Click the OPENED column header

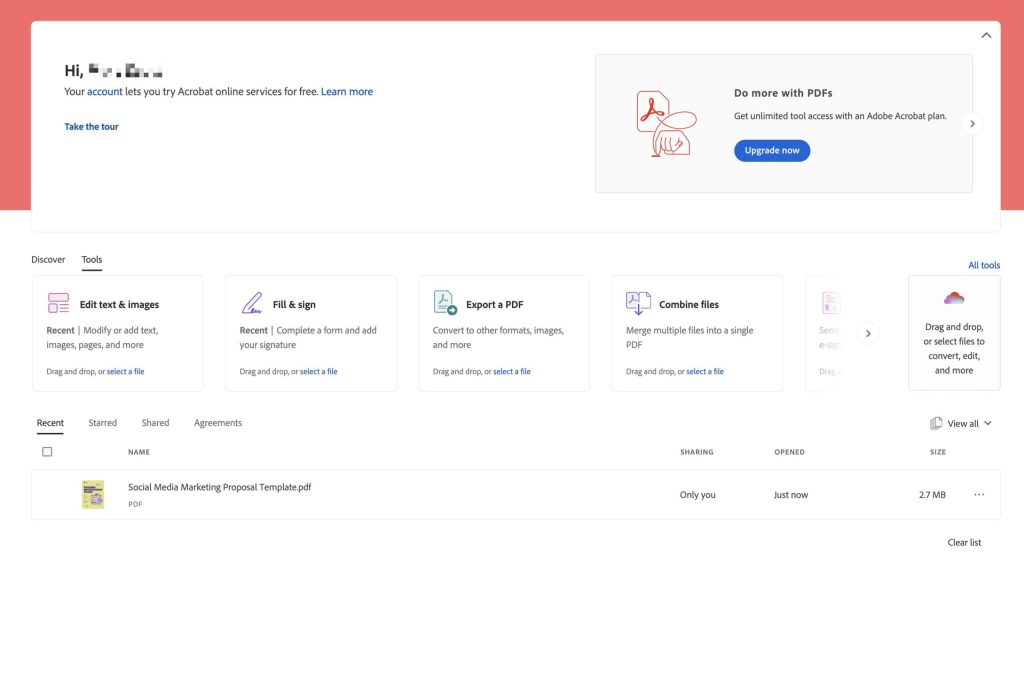pos(790,452)
